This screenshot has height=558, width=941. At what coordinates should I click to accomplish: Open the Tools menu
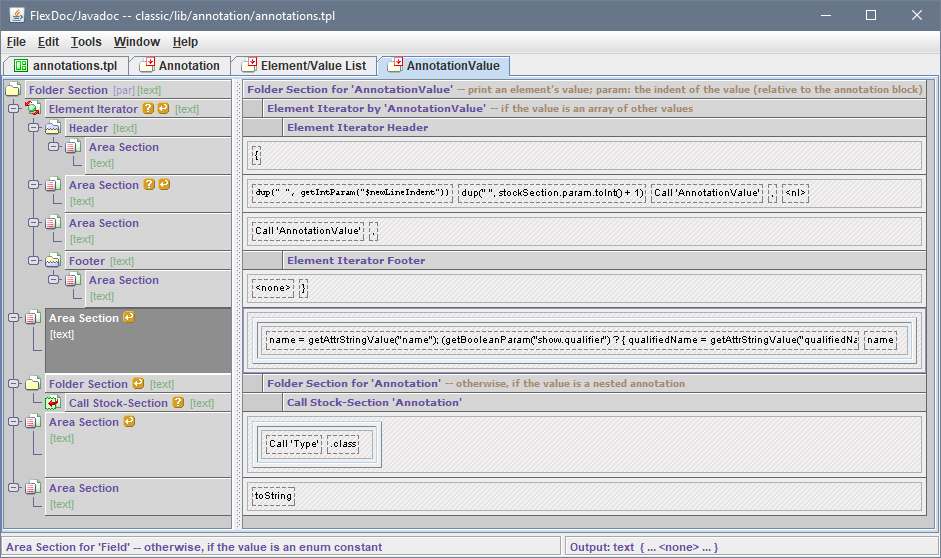click(86, 42)
